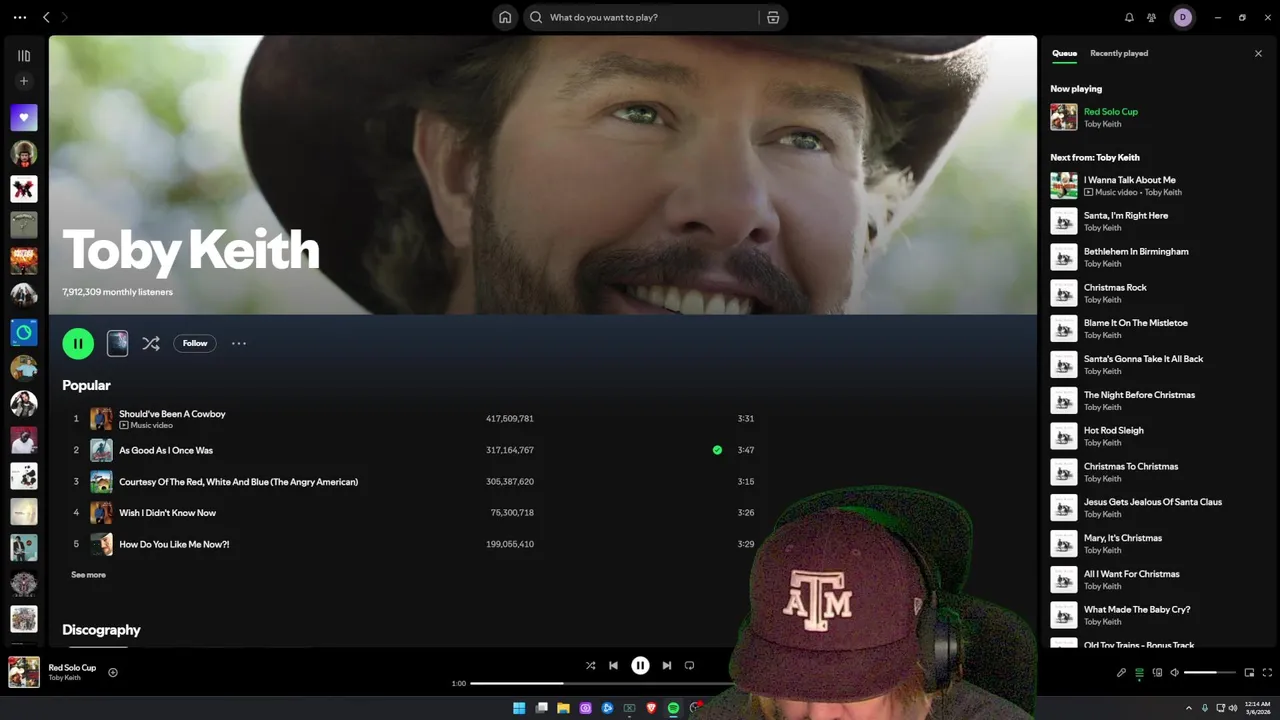This screenshot has height=720, width=1280.
Task: Open the Toby Keith preview thumbnail beside pause
Action: 118,343
